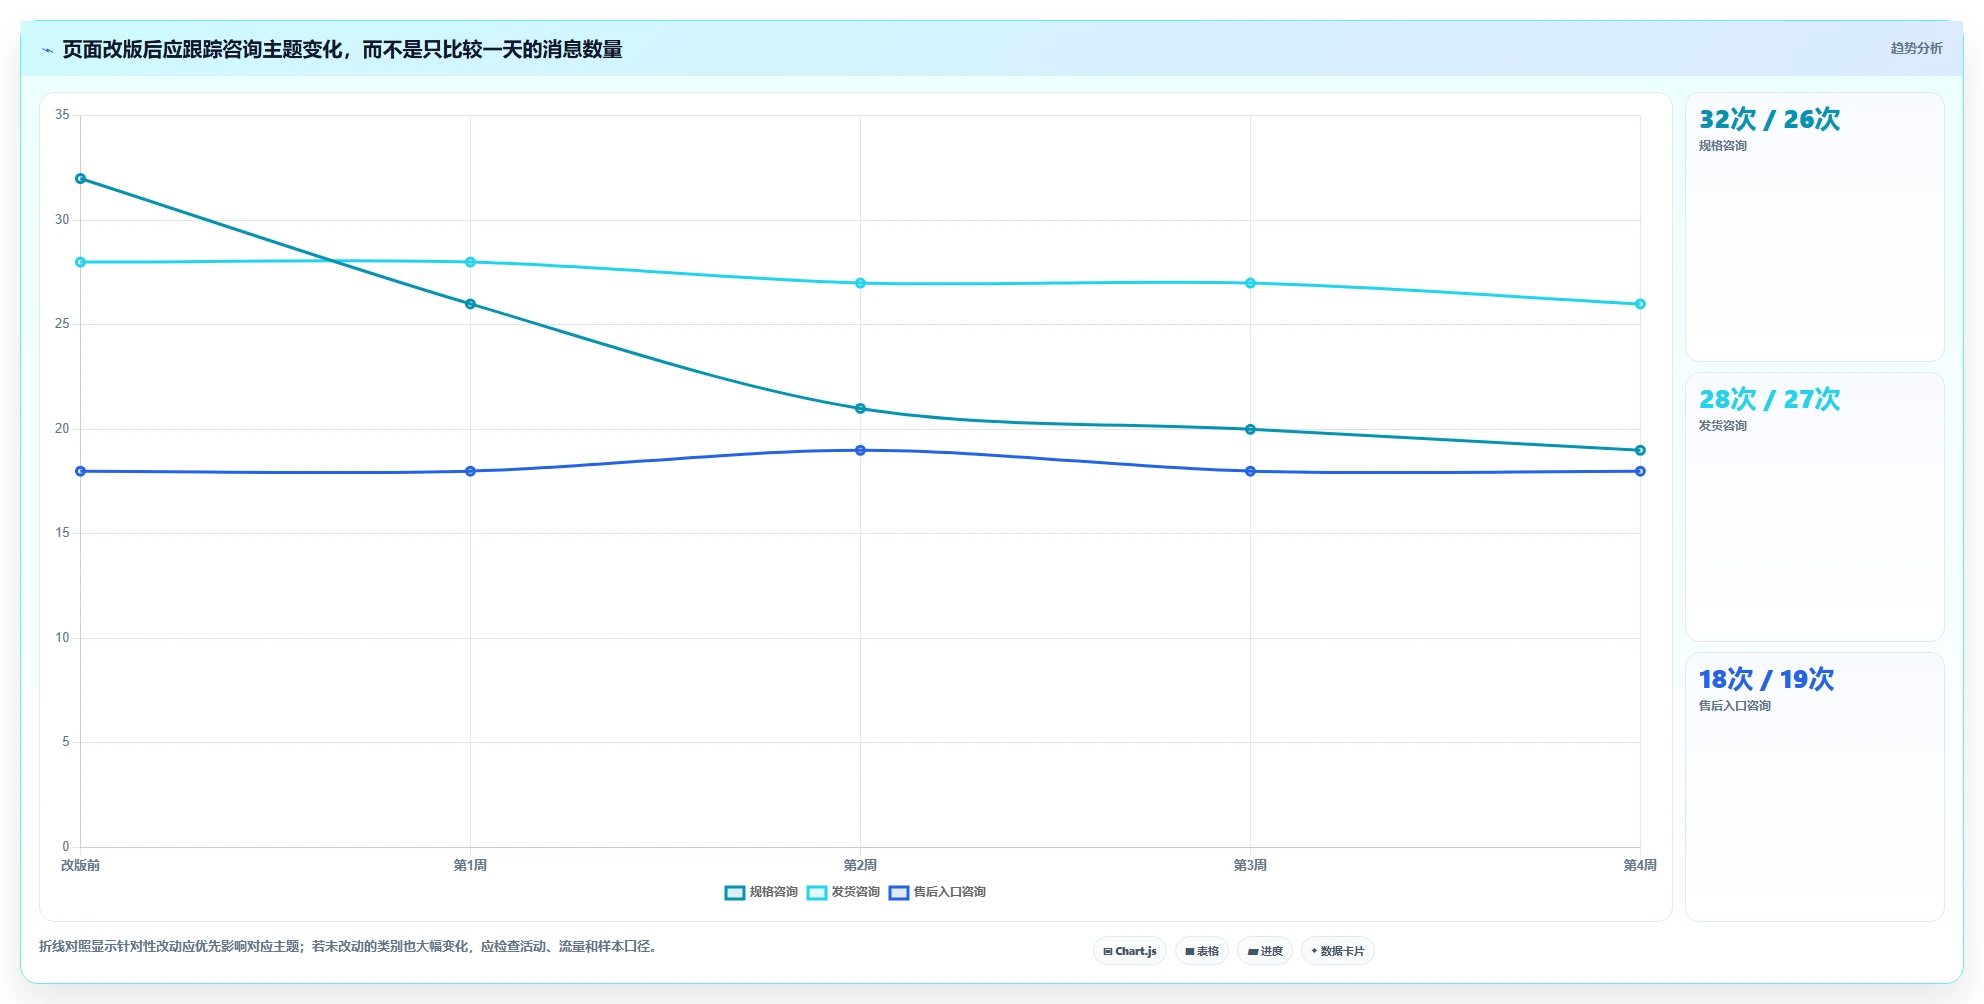Click the x-axis label 第3周
Screen dimensions: 1984x1004
(1250, 865)
